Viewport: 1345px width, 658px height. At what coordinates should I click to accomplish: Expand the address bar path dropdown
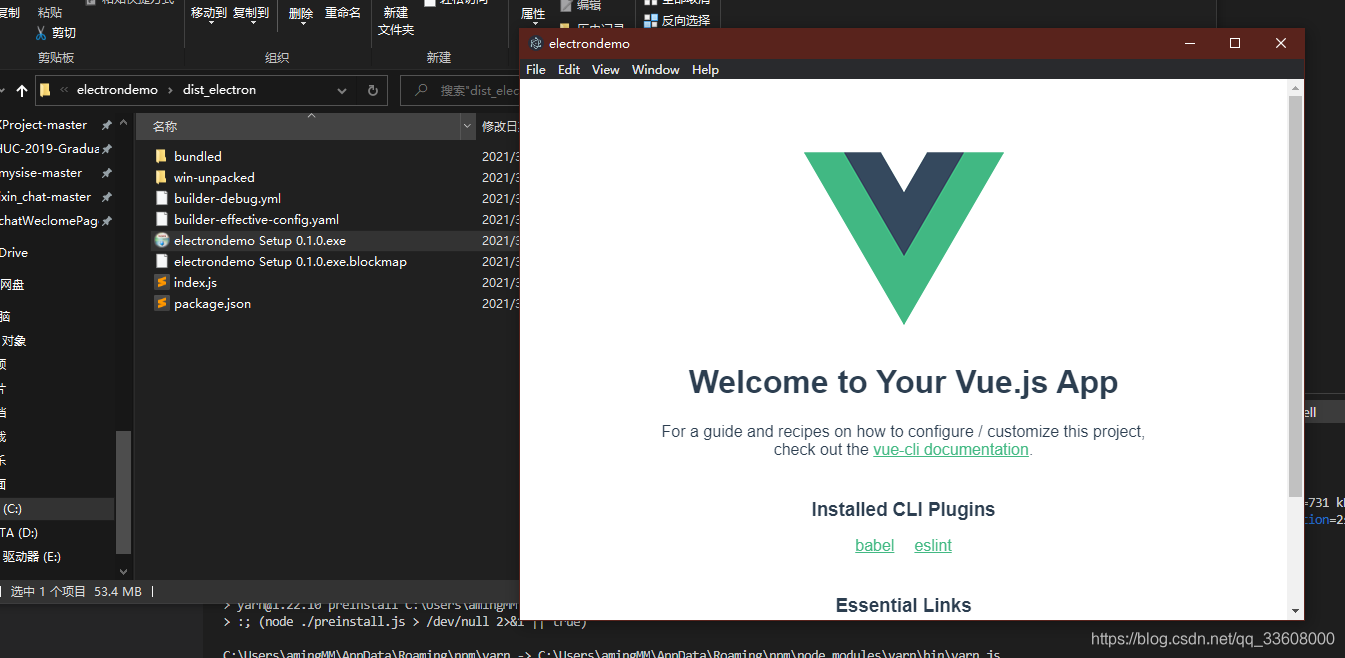coord(342,90)
